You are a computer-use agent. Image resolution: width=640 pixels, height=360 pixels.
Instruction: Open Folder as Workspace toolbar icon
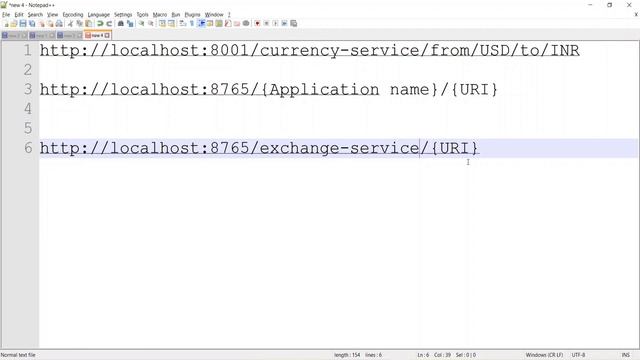point(237,24)
